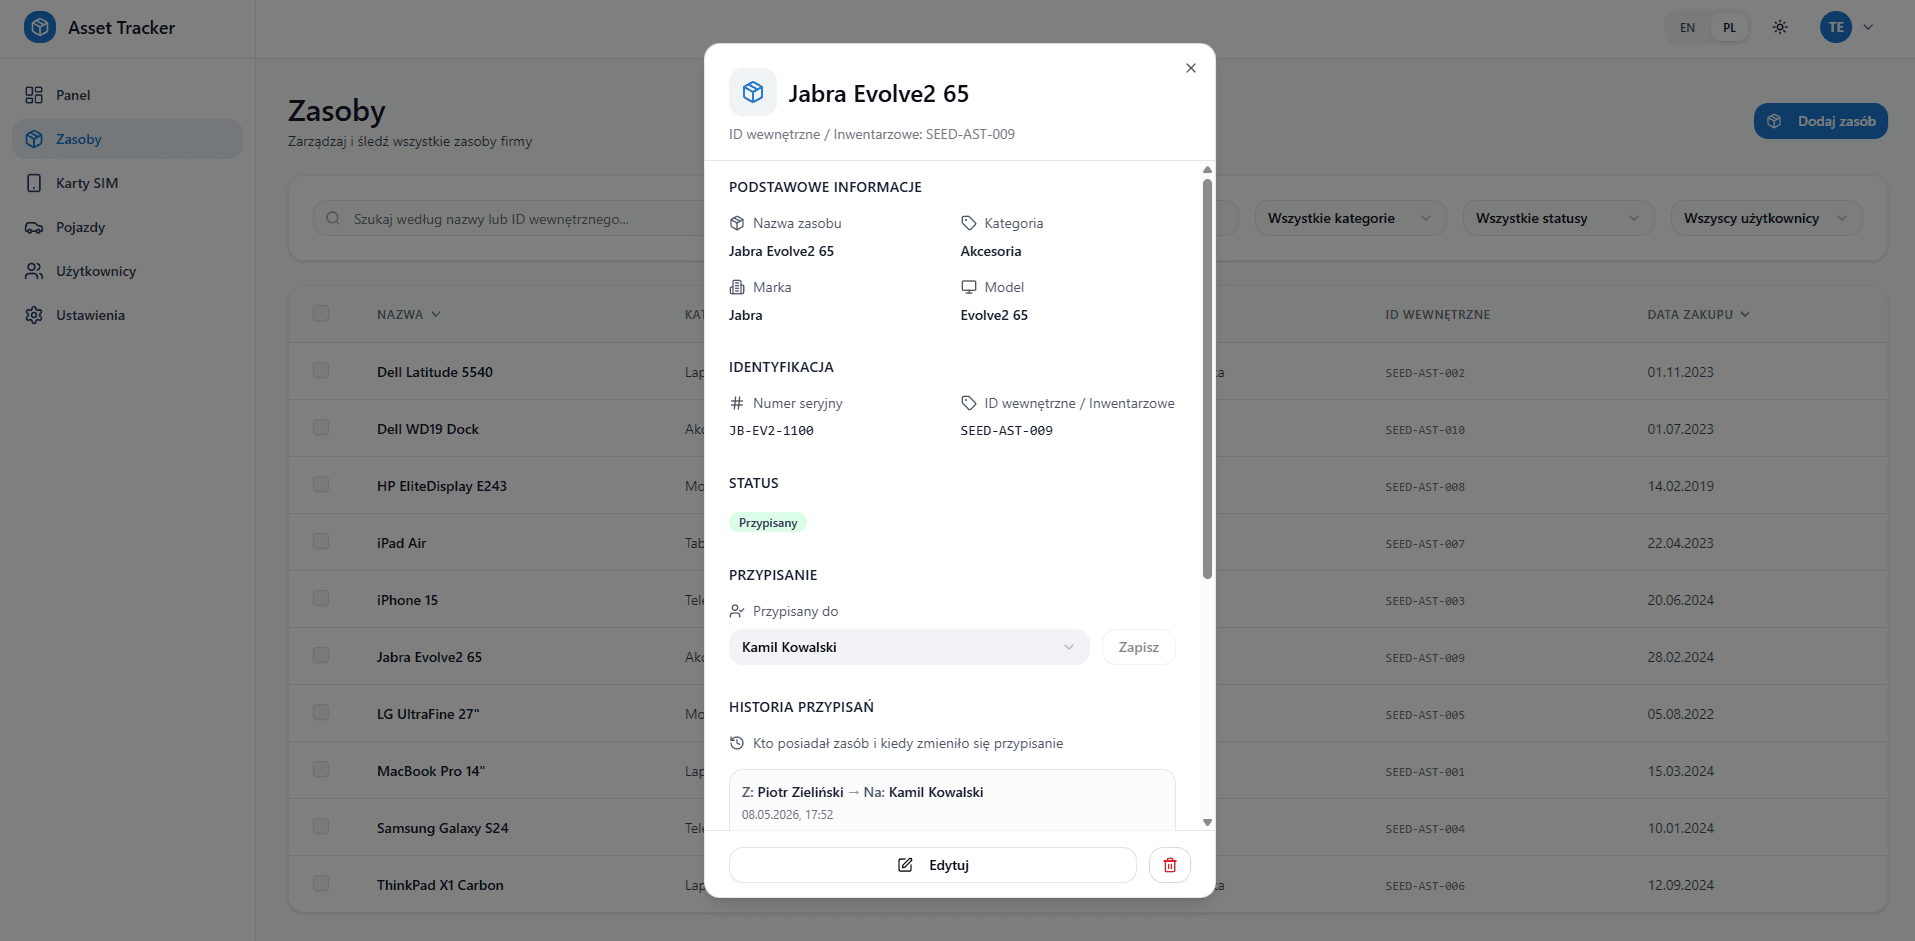This screenshot has height=941, width=1915.
Task: Open the Wszystkie statusy filter
Action: tap(1558, 218)
